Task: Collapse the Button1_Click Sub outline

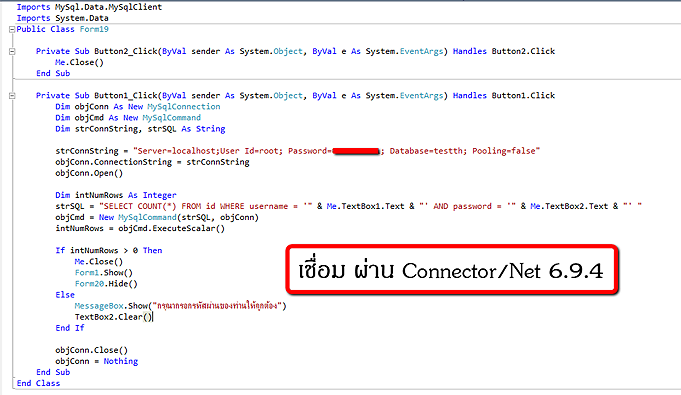Action: pos(12,96)
